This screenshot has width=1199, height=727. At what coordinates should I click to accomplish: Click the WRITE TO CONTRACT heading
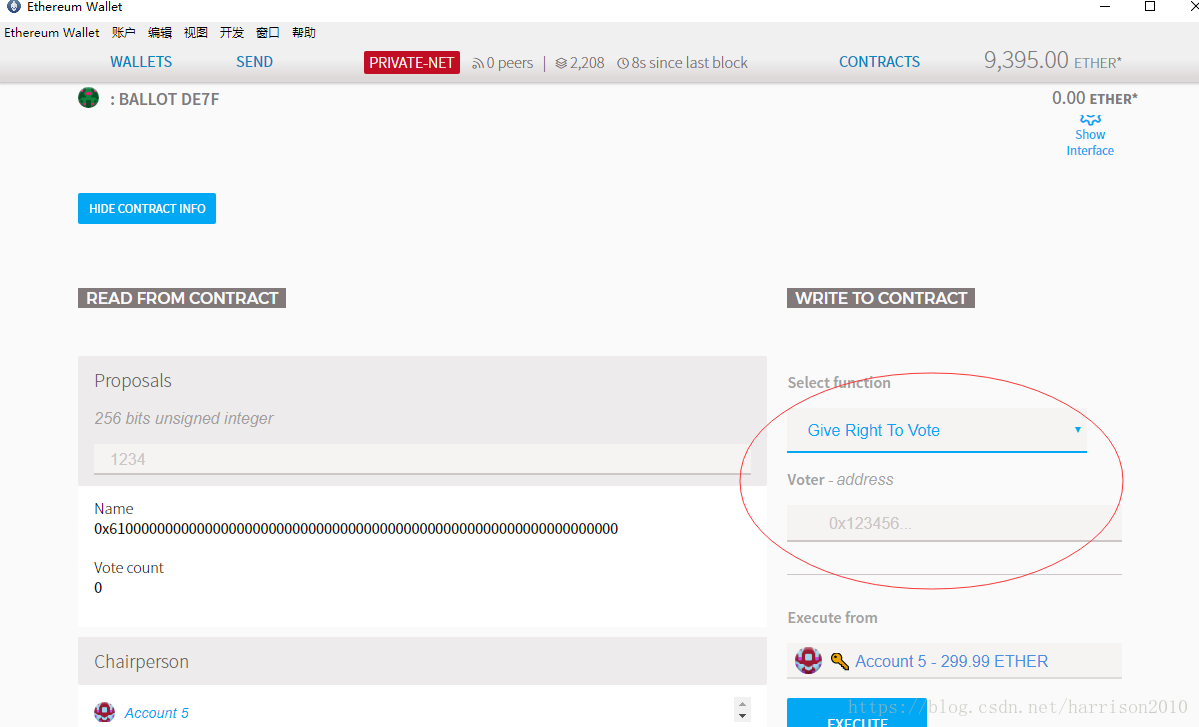click(x=881, y=298)
